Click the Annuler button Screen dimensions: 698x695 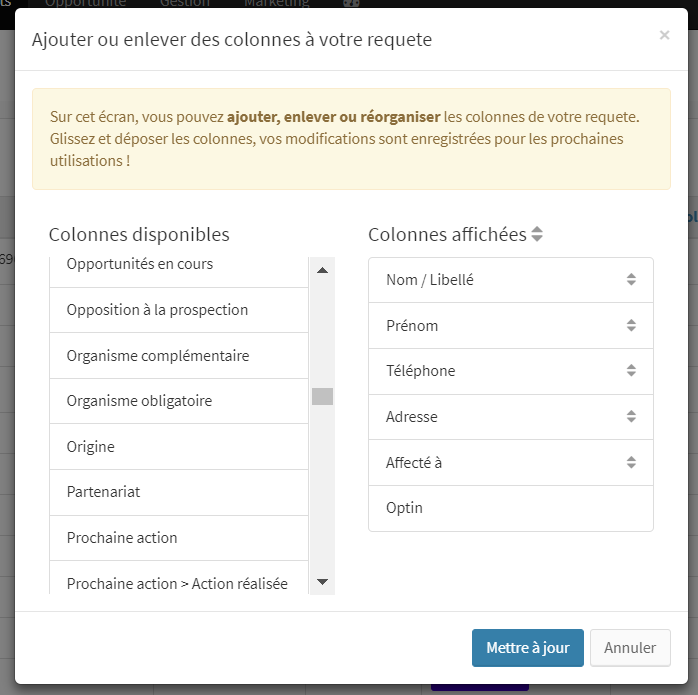point(630,648)
